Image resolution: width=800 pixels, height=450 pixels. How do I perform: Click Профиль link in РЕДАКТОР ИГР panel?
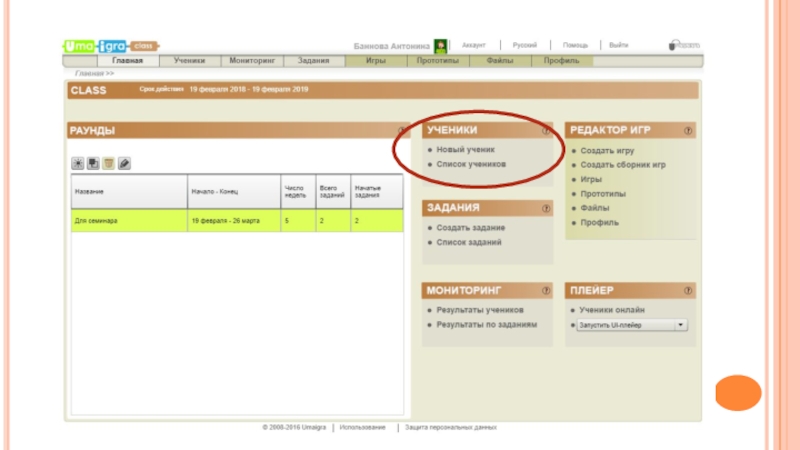click(599, 223)
